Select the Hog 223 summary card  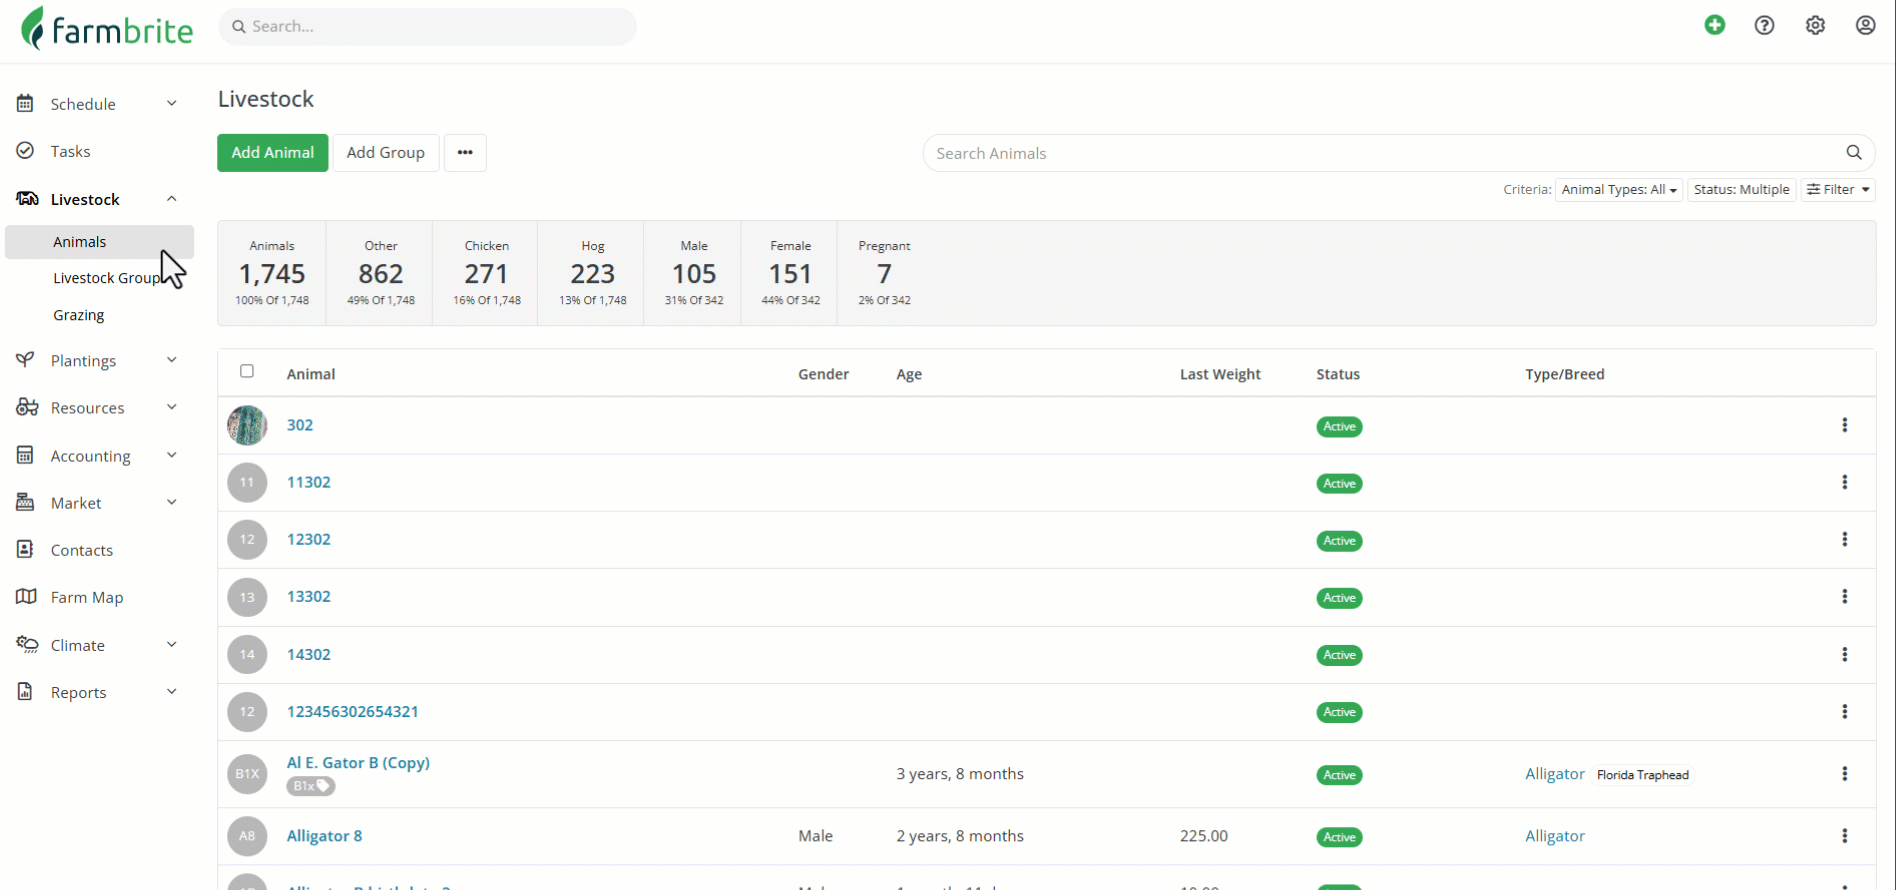point(592,273)
